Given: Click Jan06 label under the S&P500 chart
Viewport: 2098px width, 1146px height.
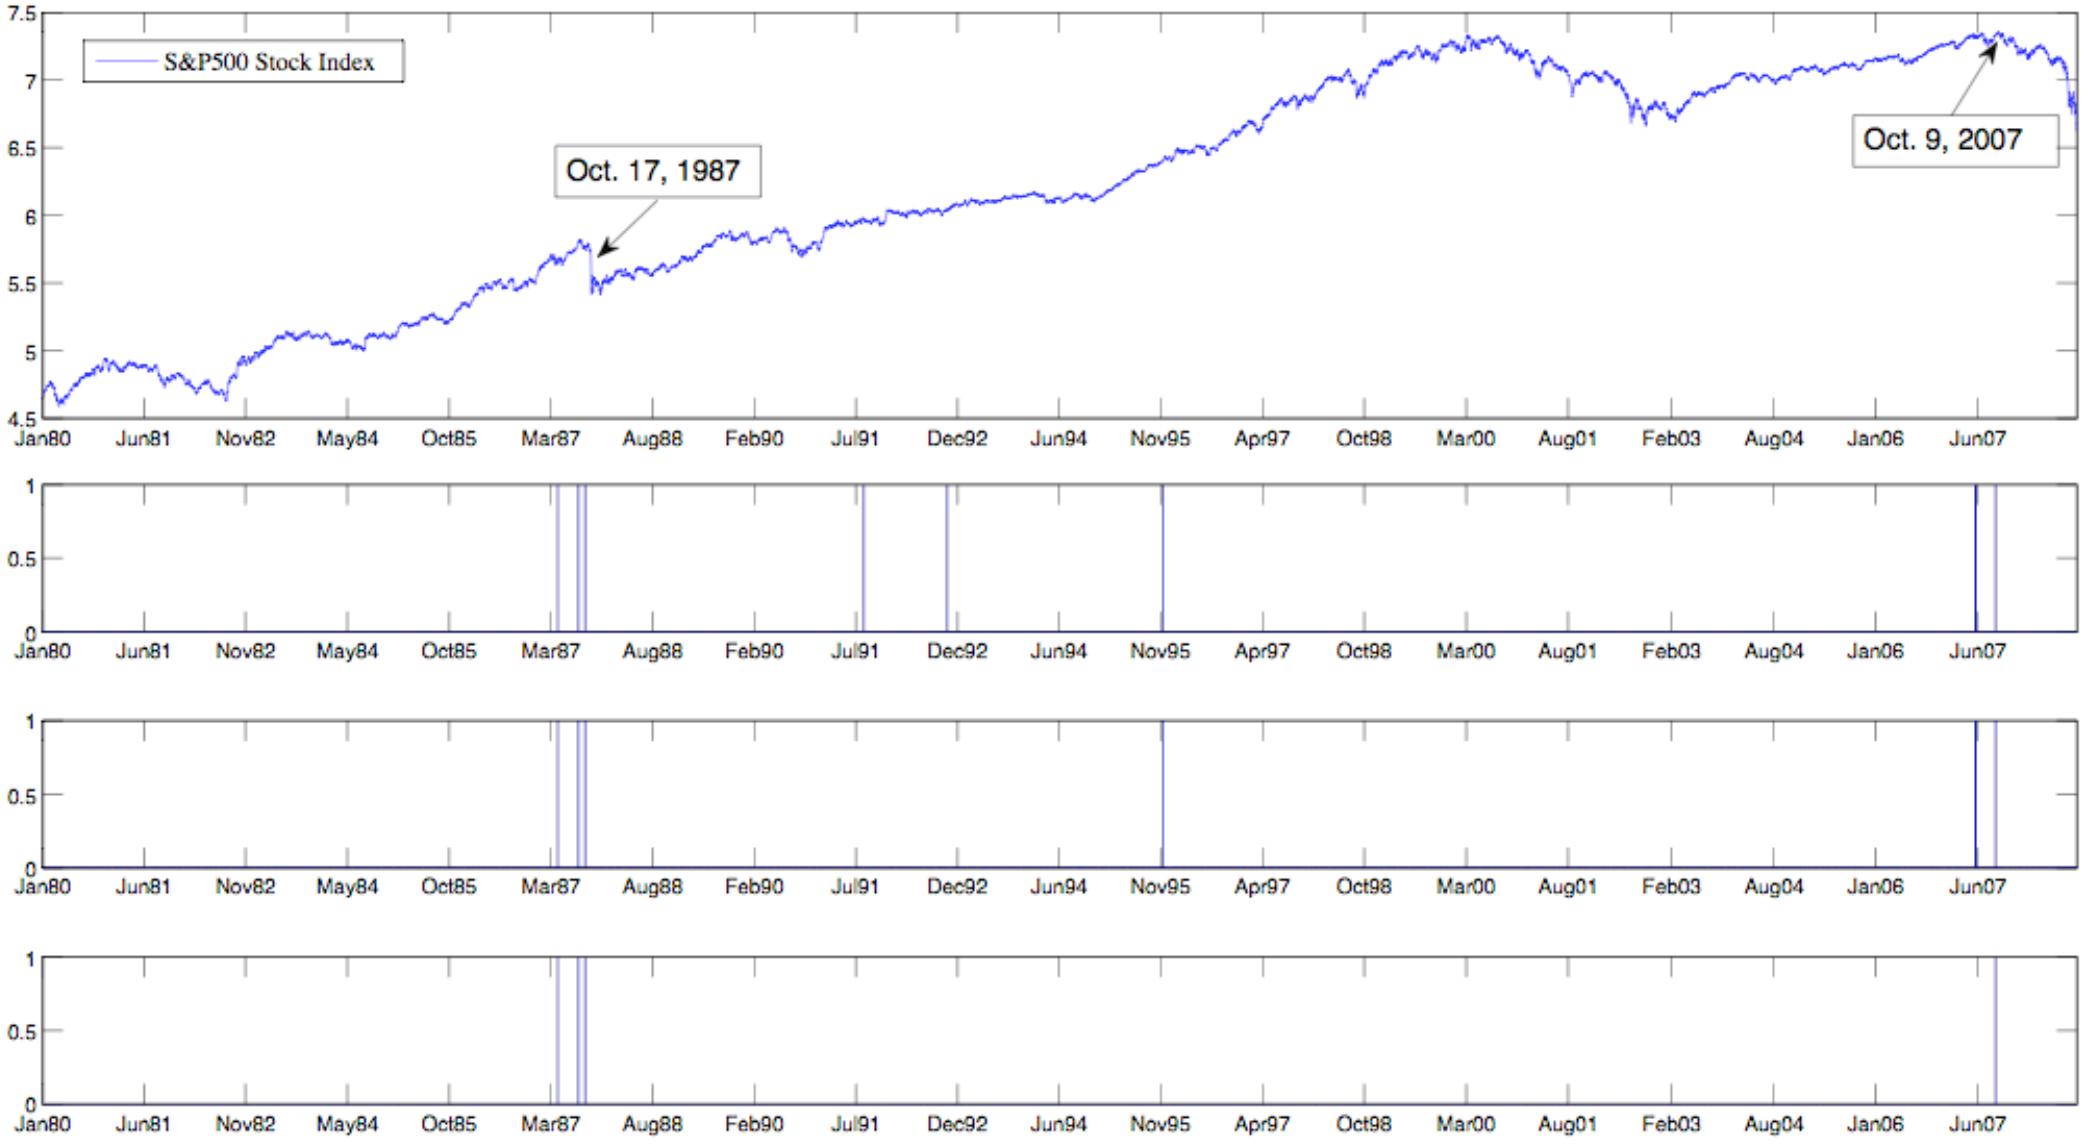Looking at the screenshot, I should pyautogui.click(x=1875, y=438).
